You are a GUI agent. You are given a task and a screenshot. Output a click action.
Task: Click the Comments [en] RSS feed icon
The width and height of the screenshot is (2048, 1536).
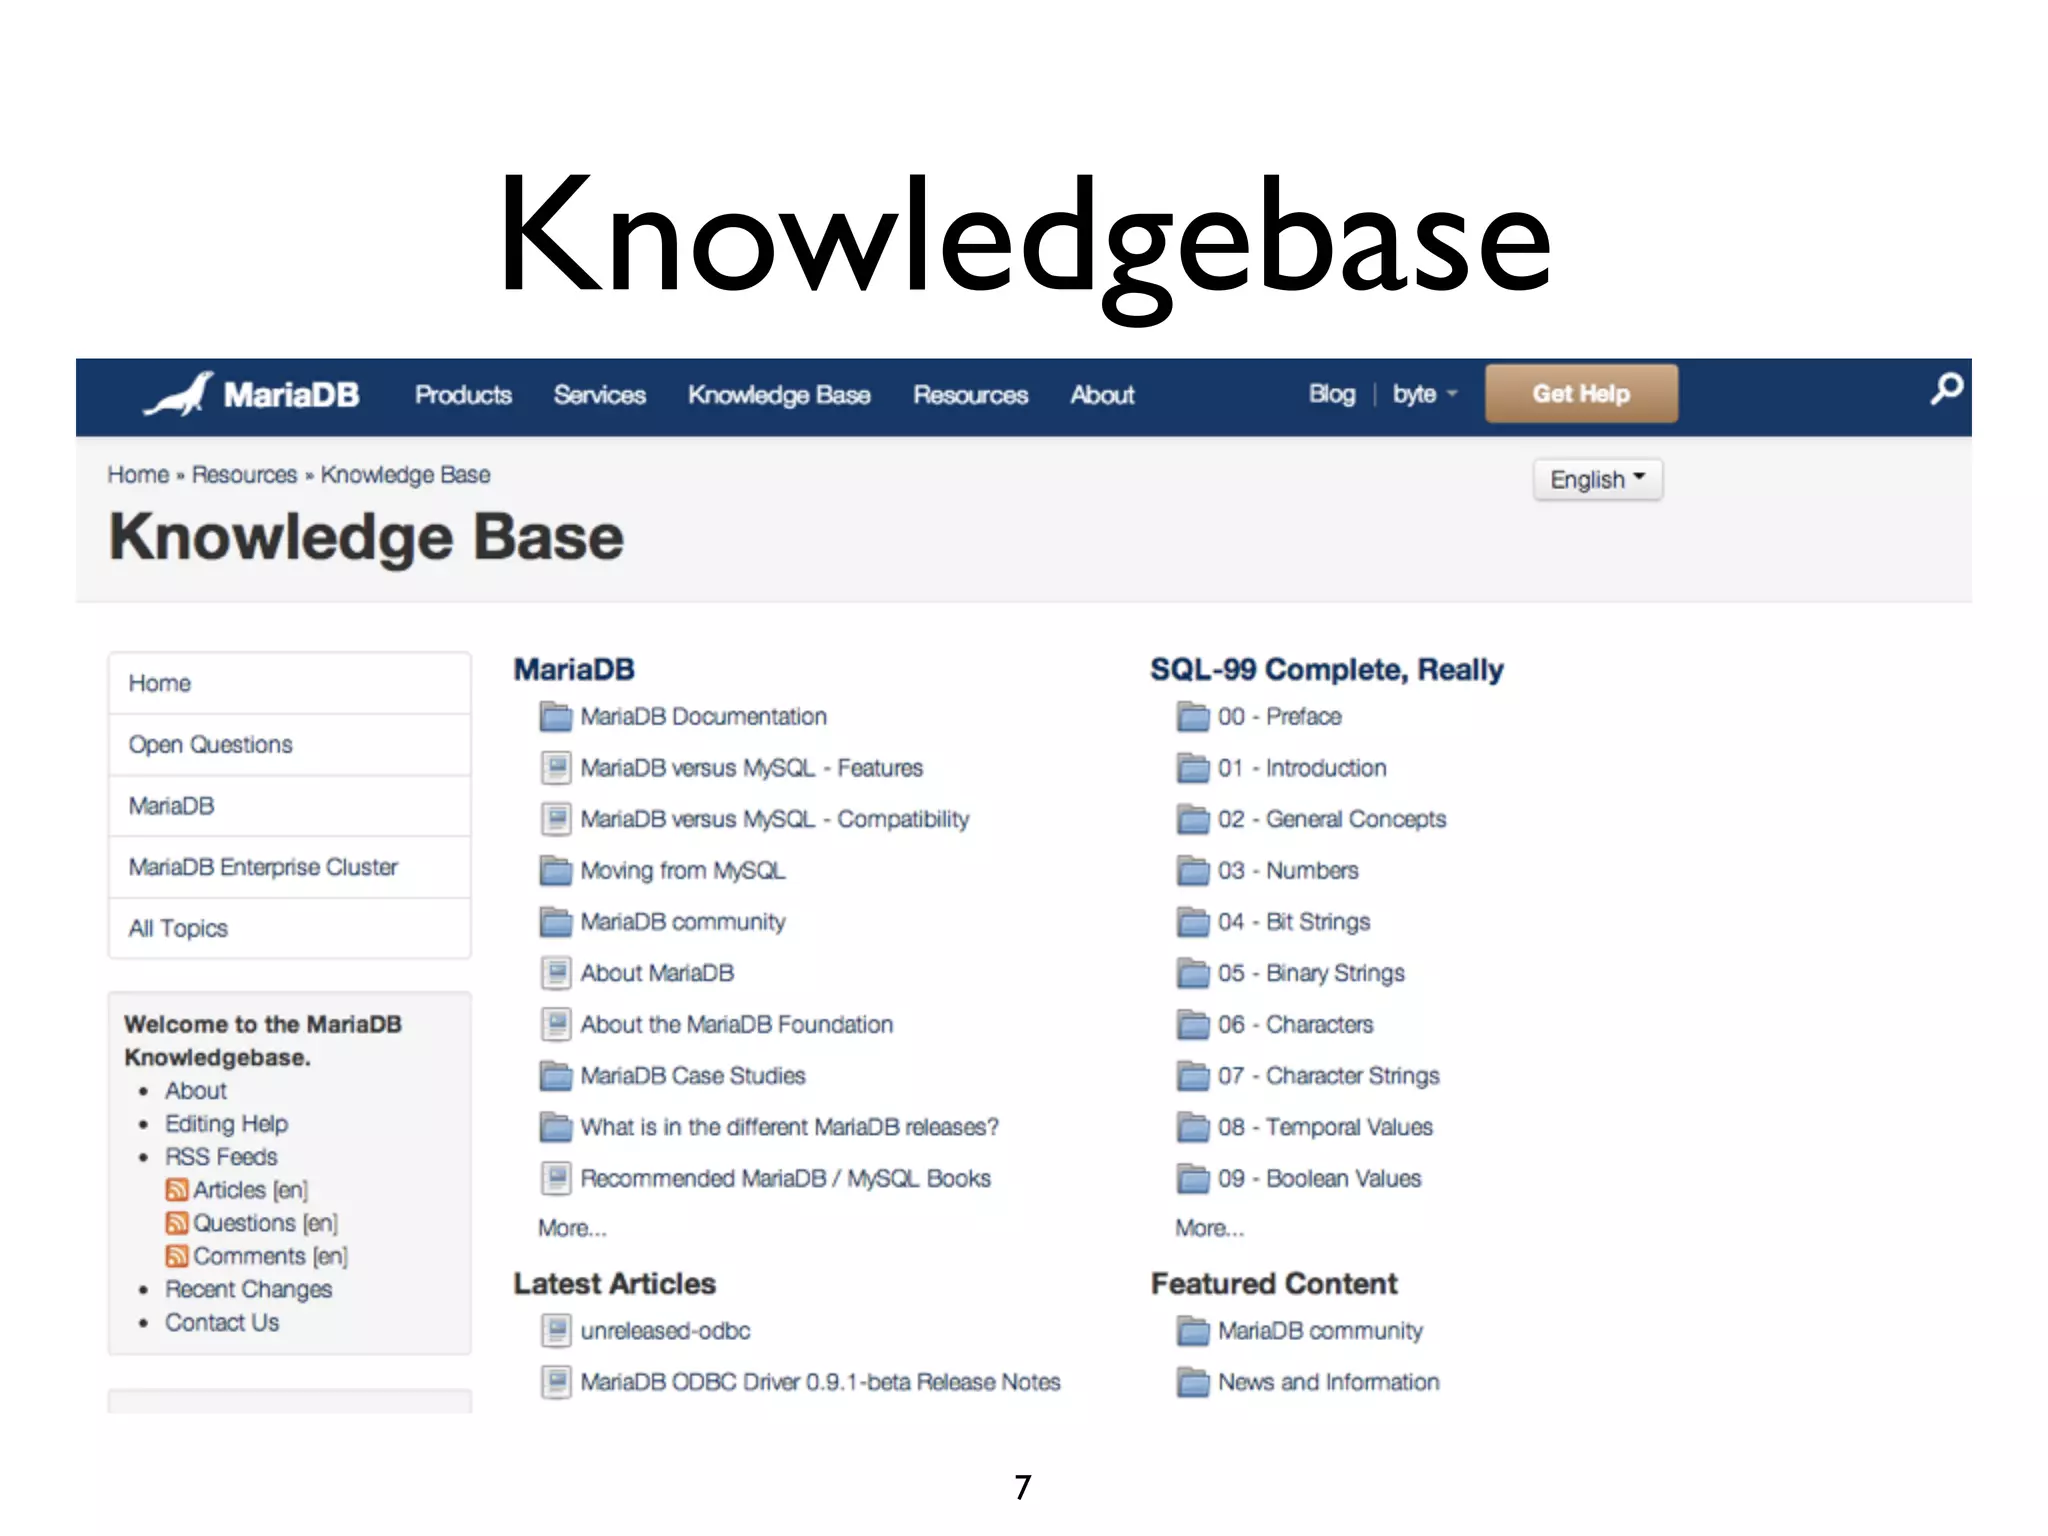click(x=177, y=1256)
